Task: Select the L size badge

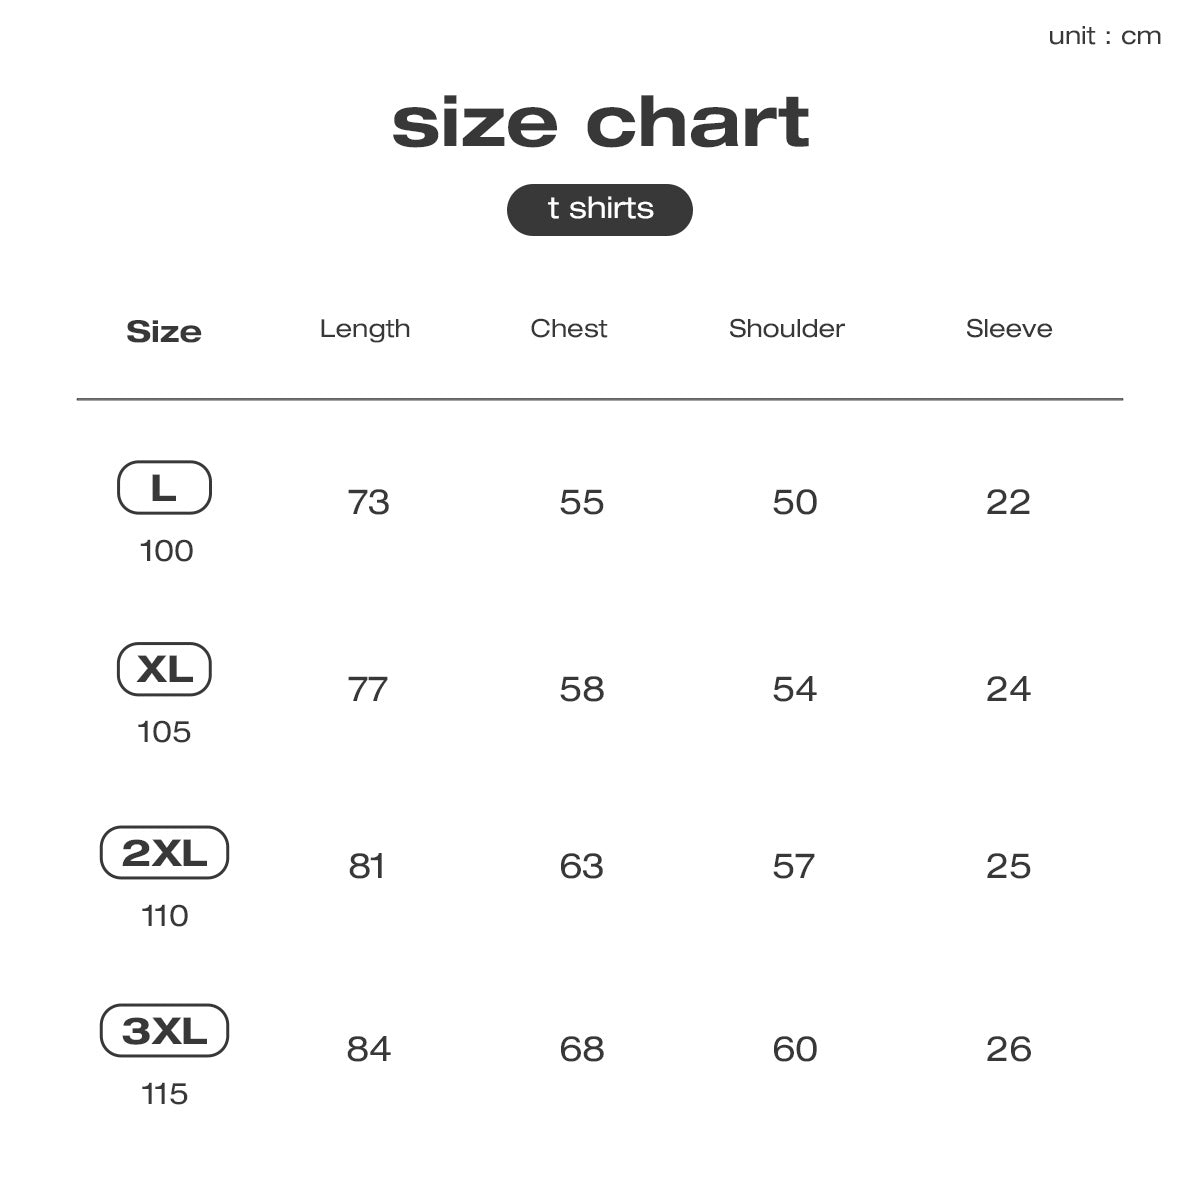Action: pyautogui.click(x=164, y=488)
